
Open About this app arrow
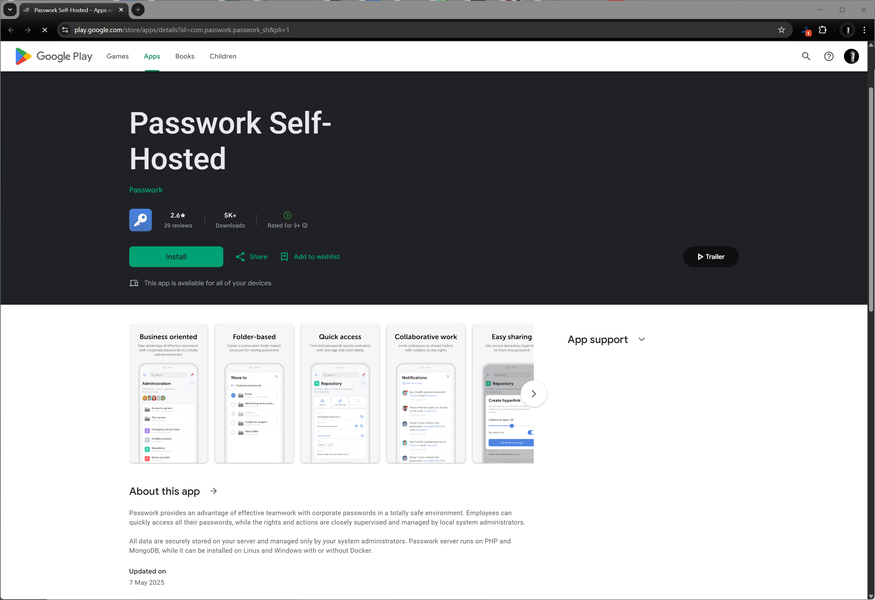click(213, 491)
